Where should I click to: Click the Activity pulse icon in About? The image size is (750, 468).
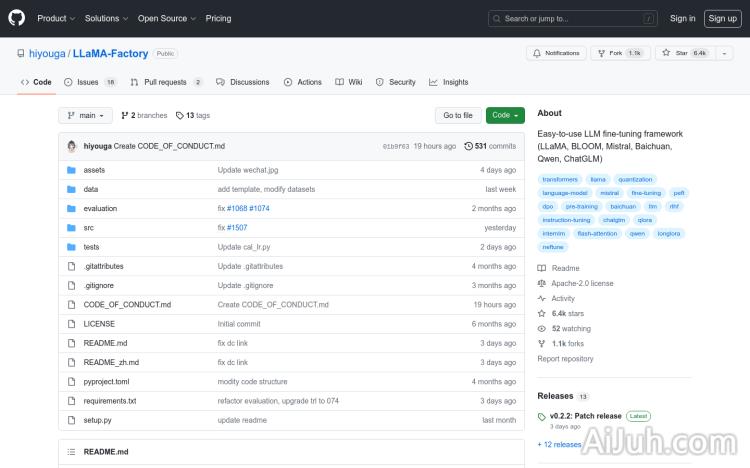pyautogui.click(x=542, y=298)
